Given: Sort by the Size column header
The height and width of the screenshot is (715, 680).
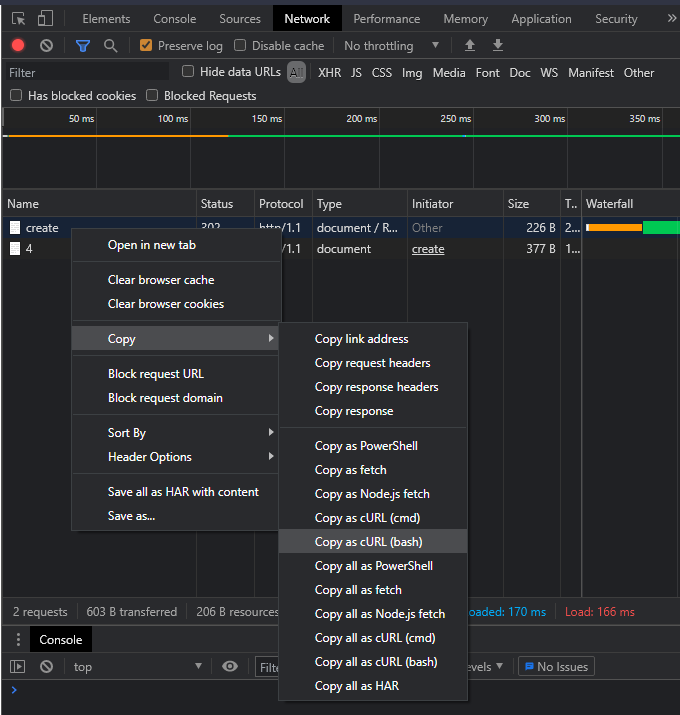Looking at the screenshot, I should (532, 203).
